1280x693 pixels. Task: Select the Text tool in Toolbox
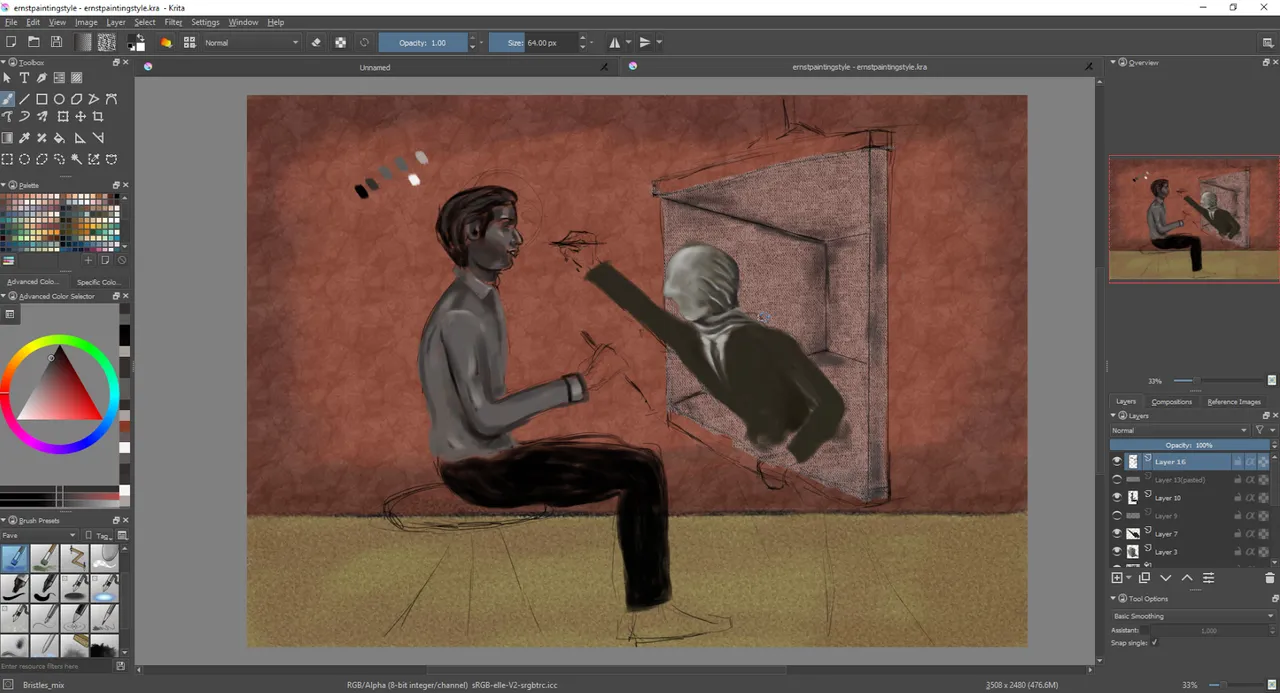[x=24, y=78]
